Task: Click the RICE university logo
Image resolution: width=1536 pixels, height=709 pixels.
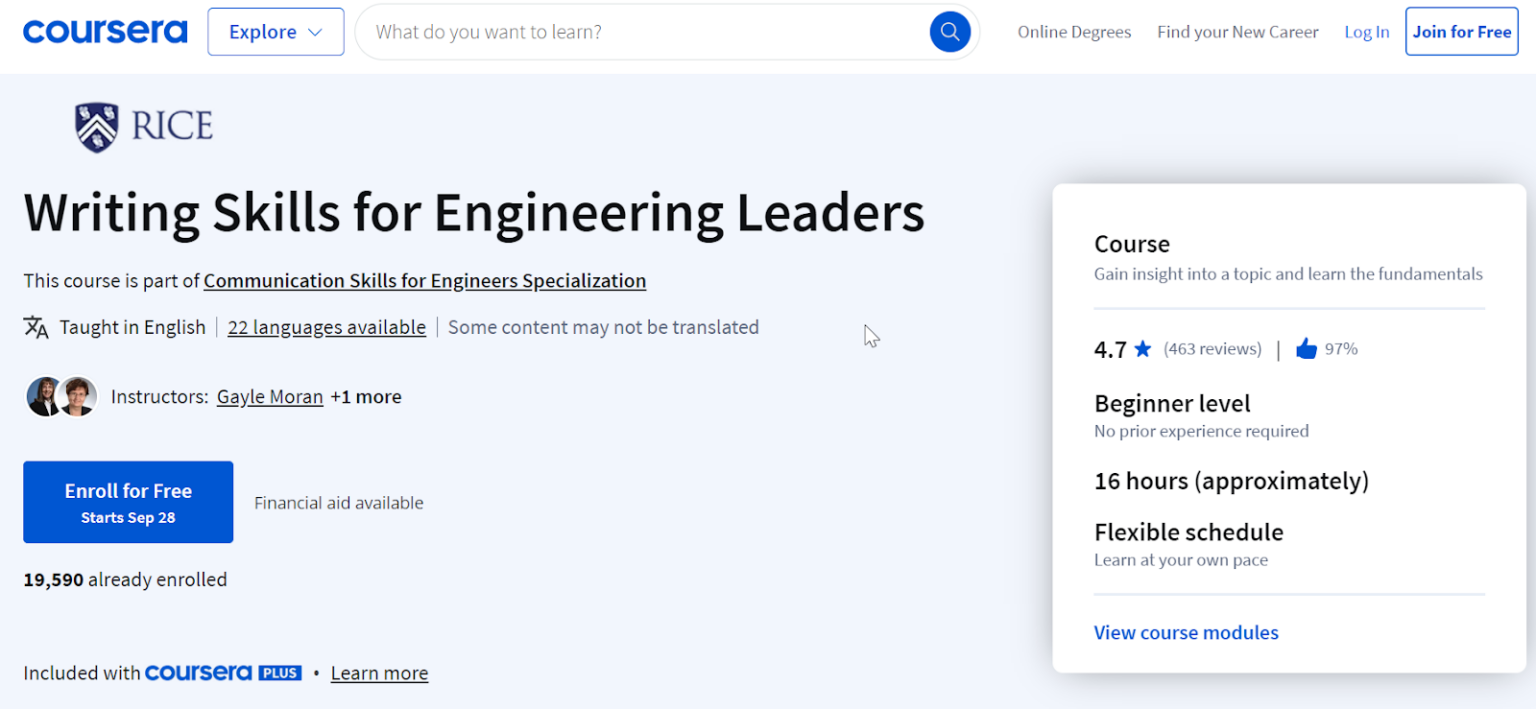Action: pyautogui.click(x=141, y=126)
